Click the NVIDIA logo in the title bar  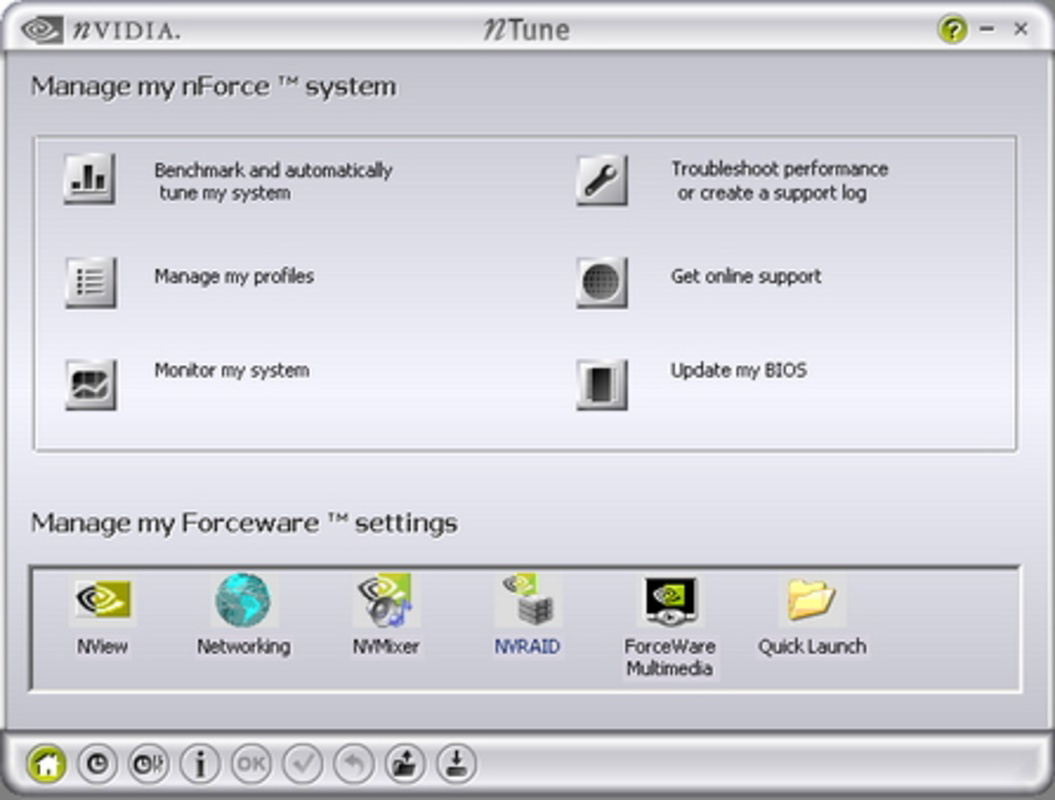tap(44, 29)
